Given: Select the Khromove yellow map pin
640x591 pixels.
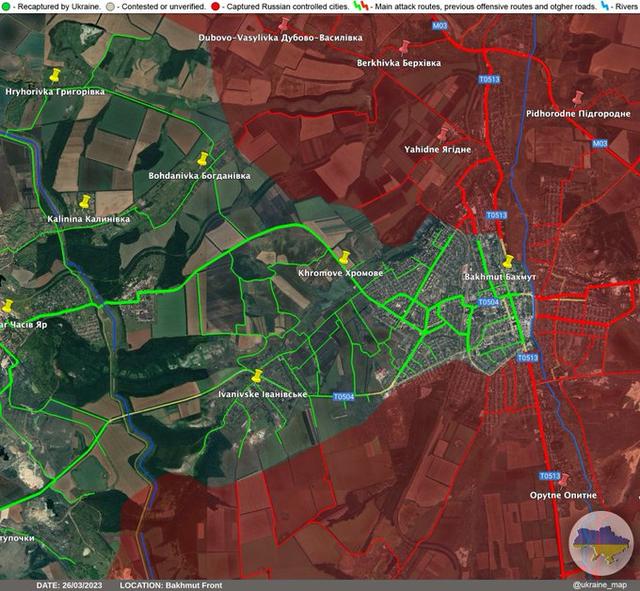Looking at the screenshot, I should [344, 258].
